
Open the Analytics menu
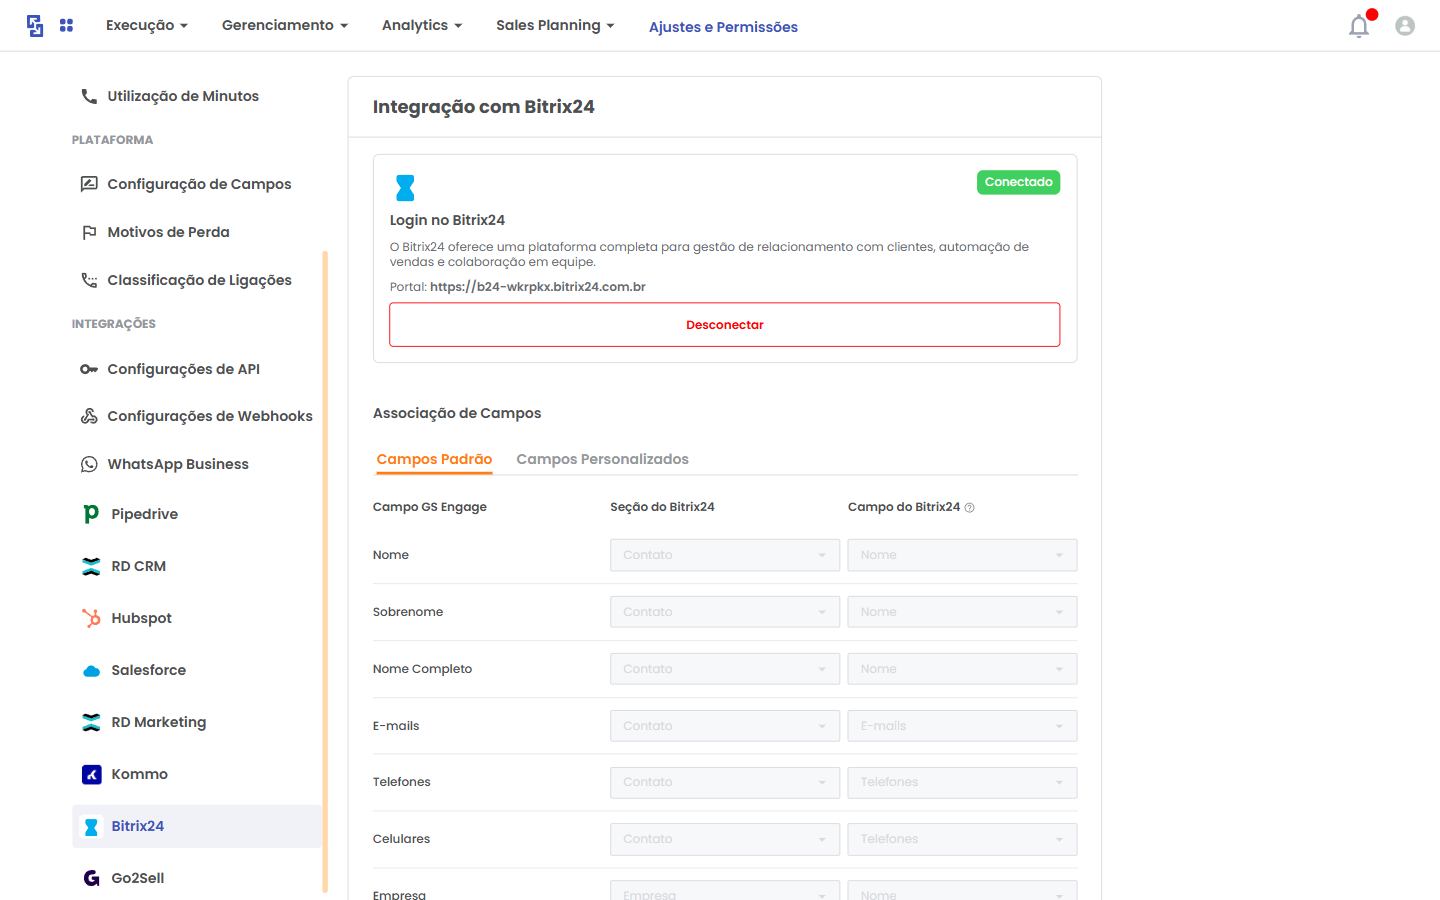(422, 25)
